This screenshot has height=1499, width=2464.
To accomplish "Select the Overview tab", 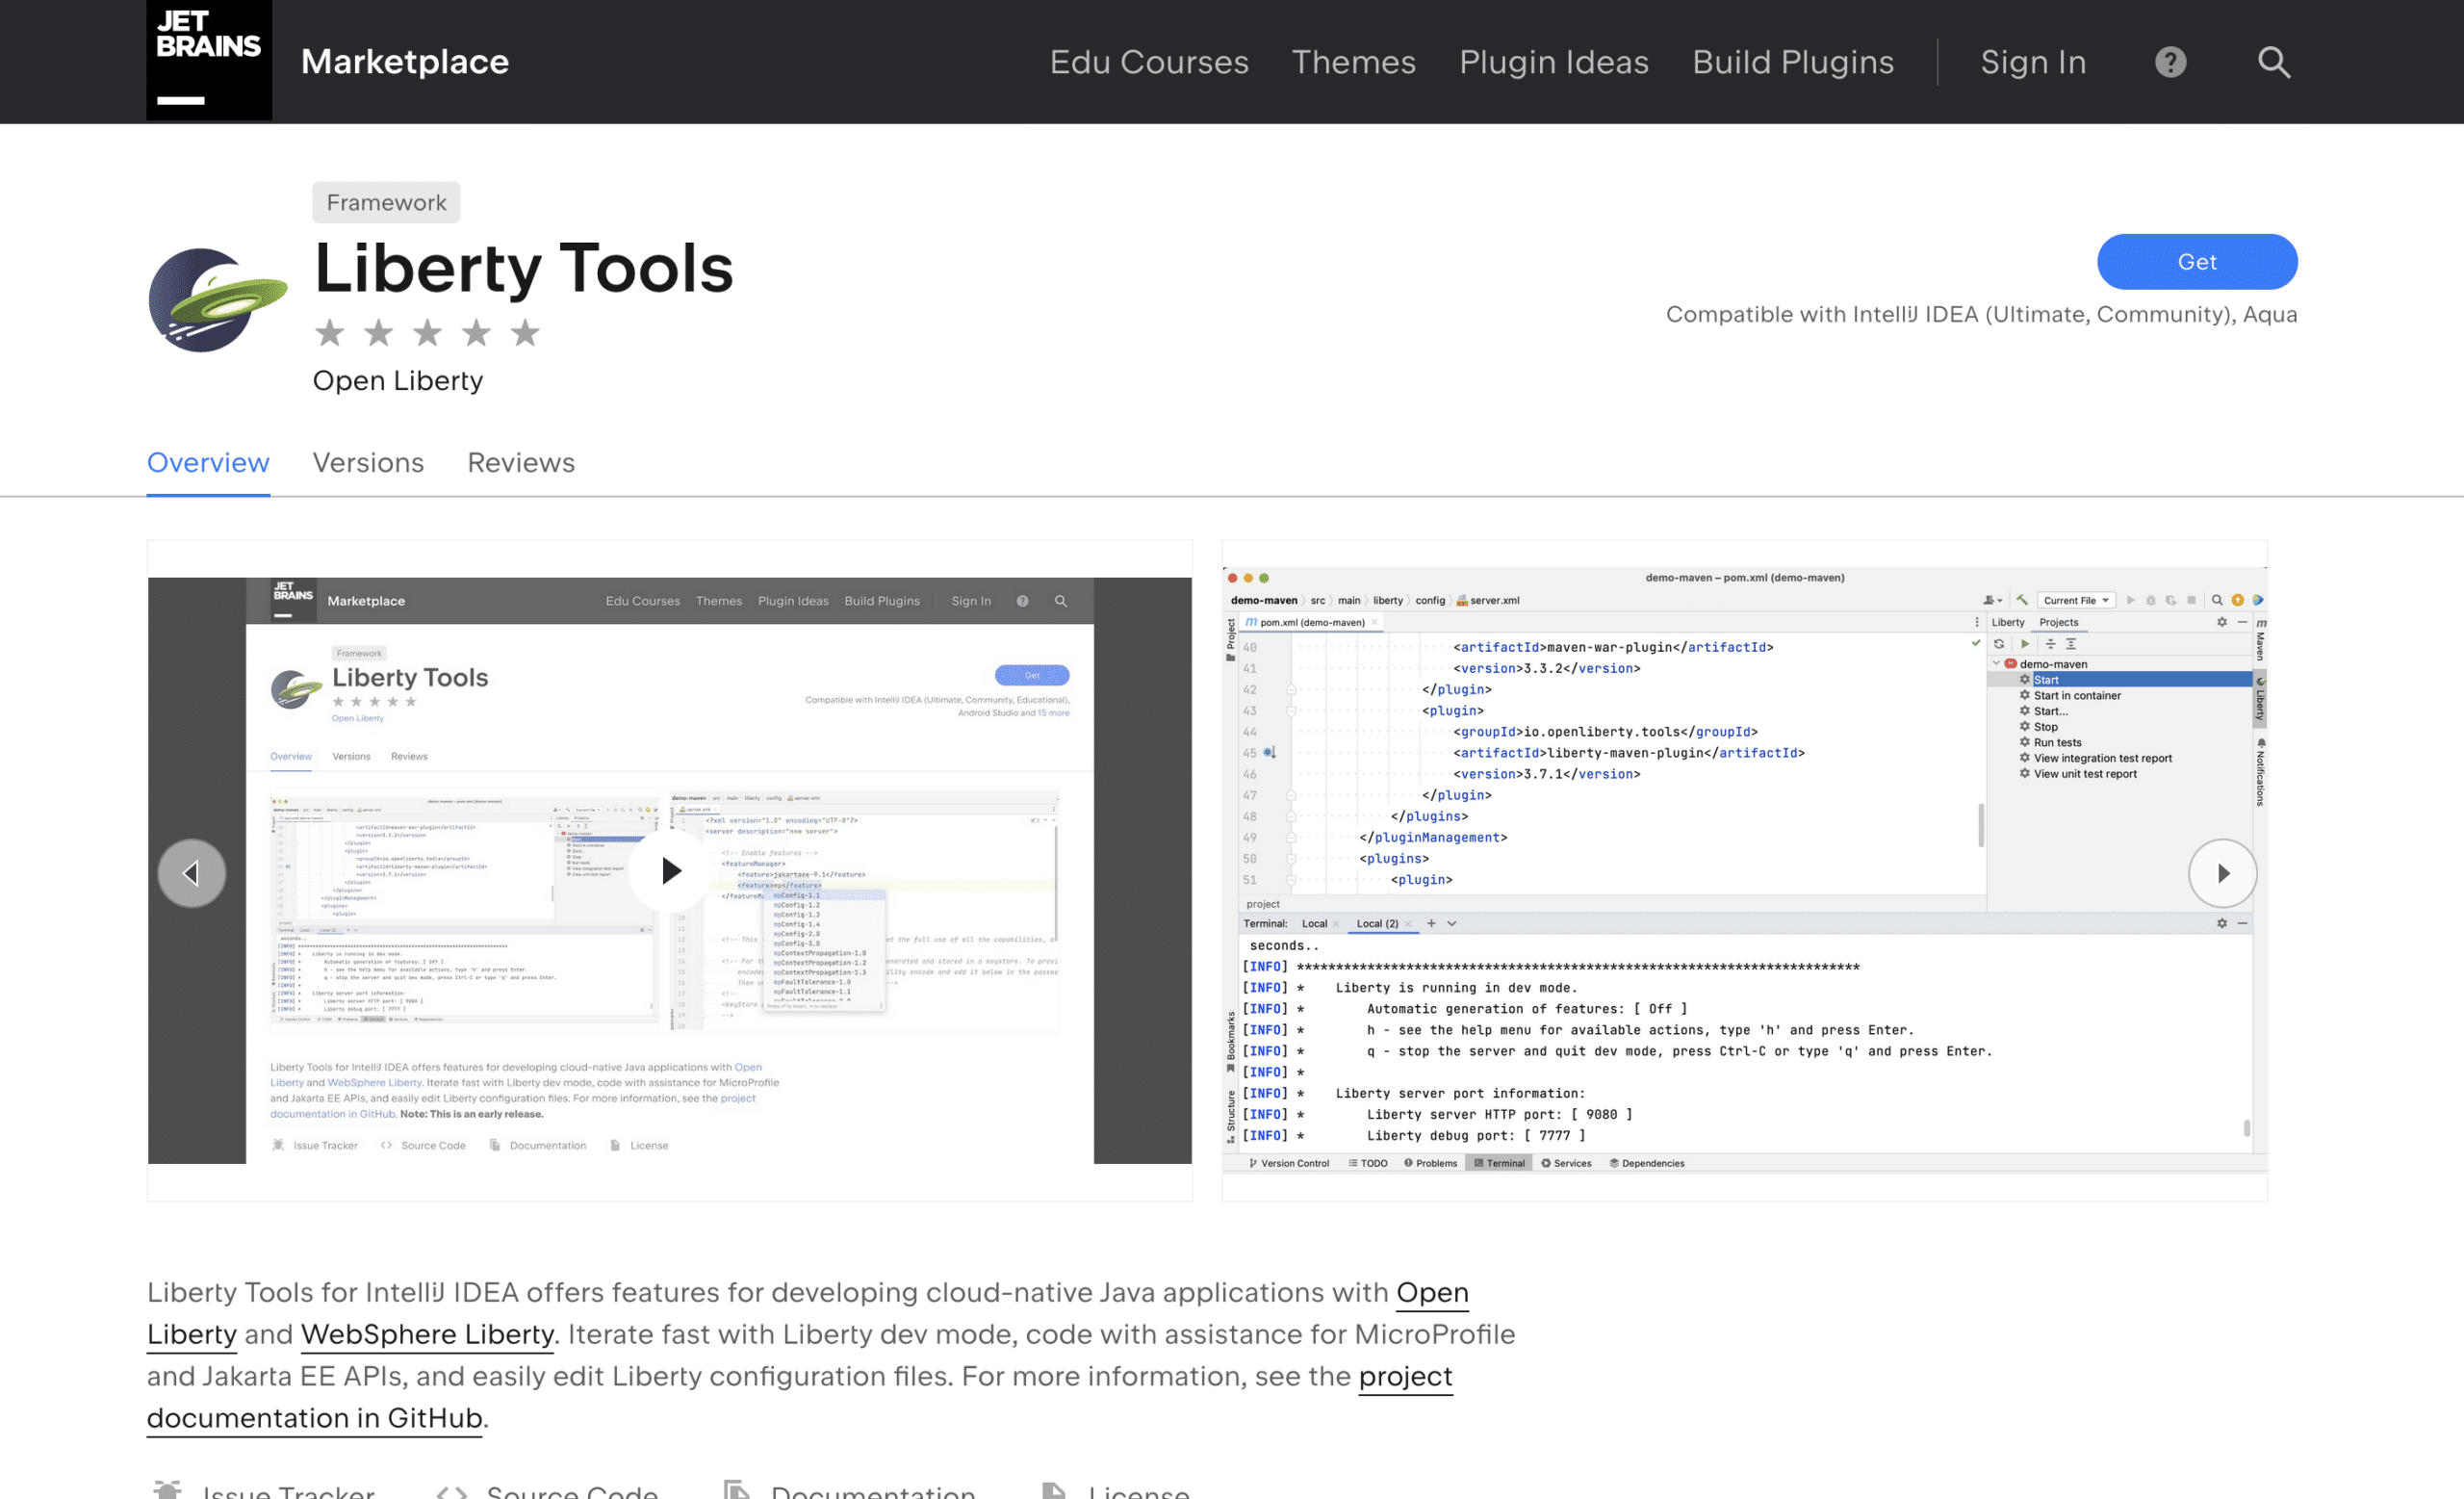I will pos(208,462).
